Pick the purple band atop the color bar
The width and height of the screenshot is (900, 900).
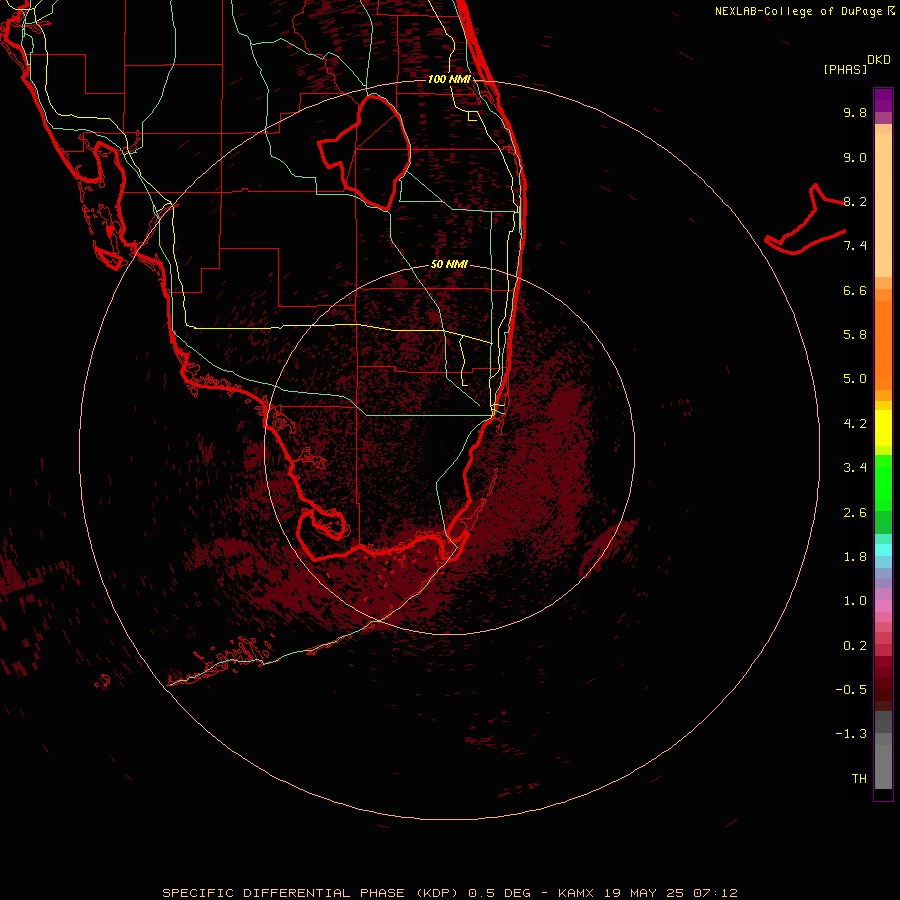tap(883, 100)
